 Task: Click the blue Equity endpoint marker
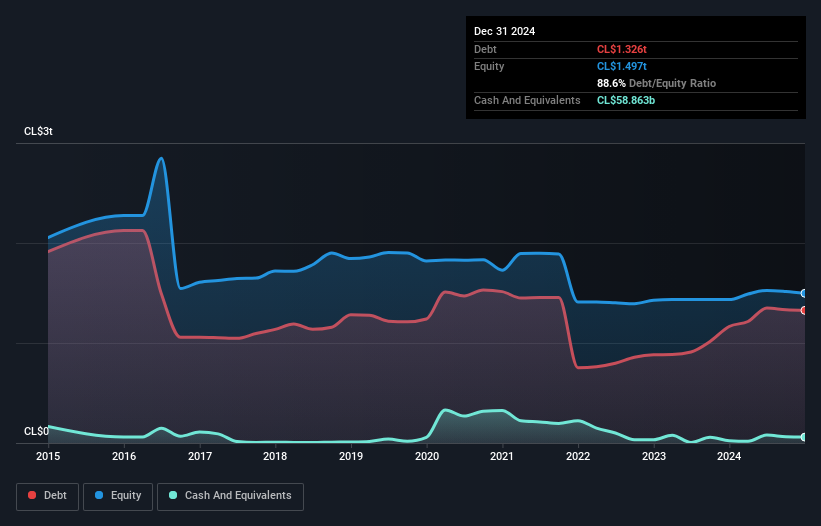[x=804, y=293]
